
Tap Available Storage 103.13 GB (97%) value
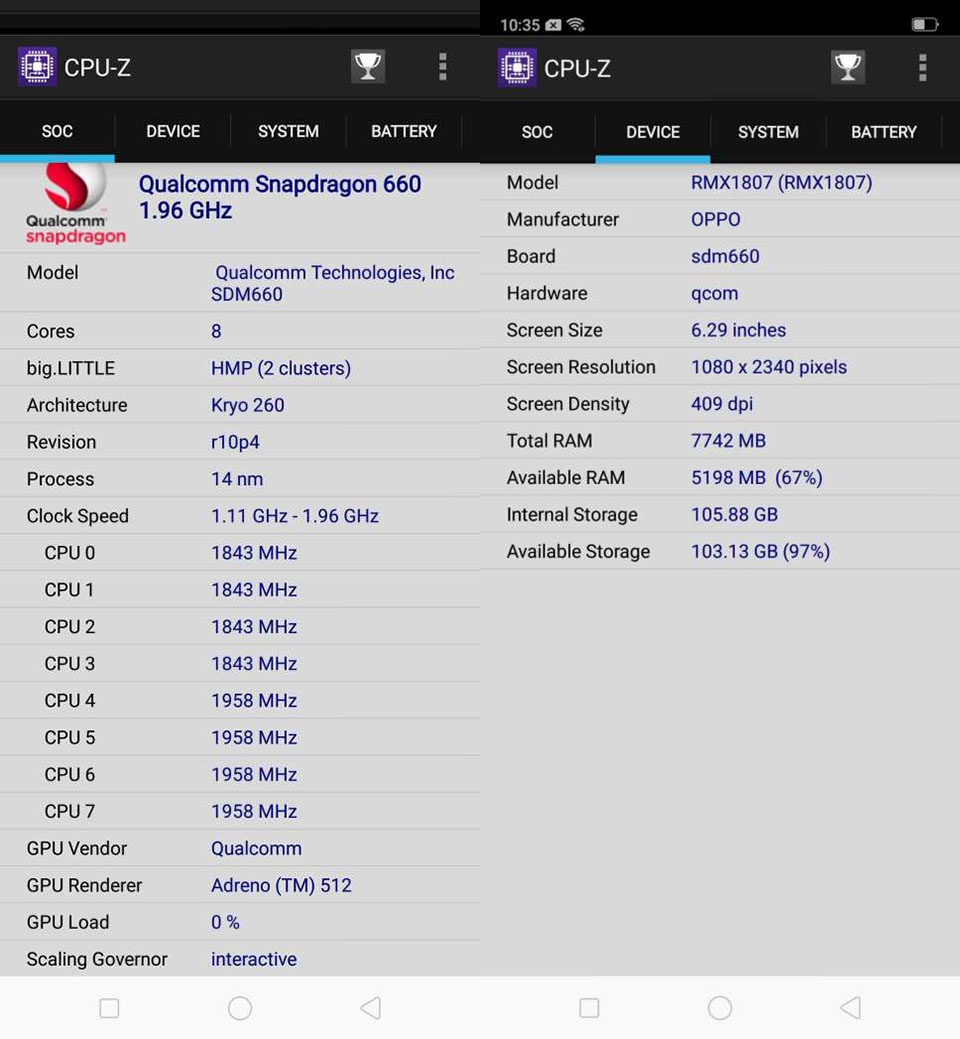tap(760, 551)
